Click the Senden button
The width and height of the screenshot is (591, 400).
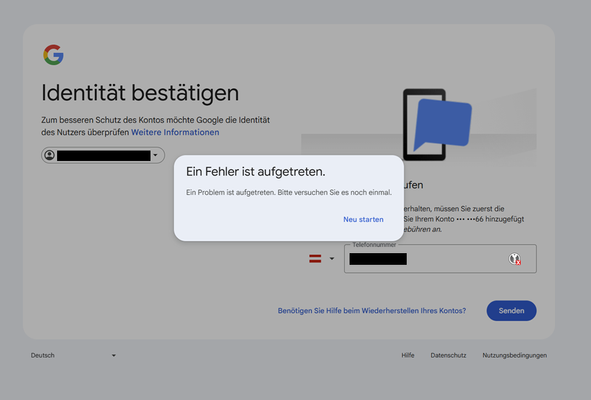pos(511,311)
